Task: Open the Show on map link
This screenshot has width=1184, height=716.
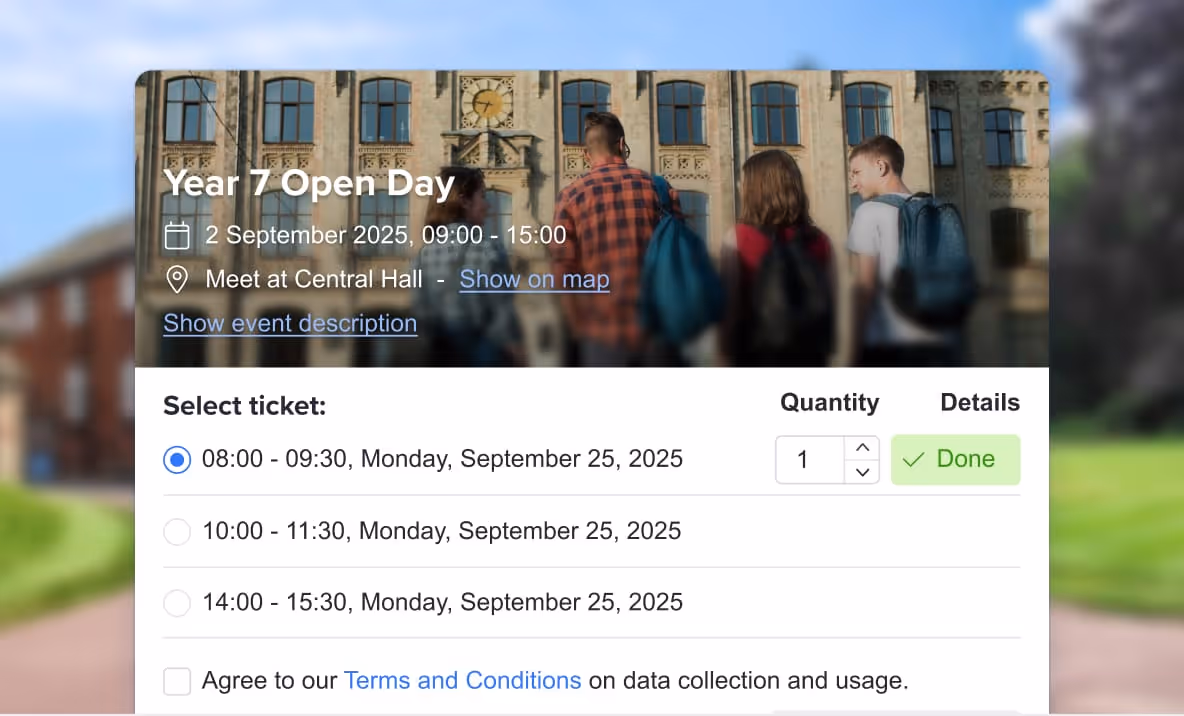Action: [535, 279]
